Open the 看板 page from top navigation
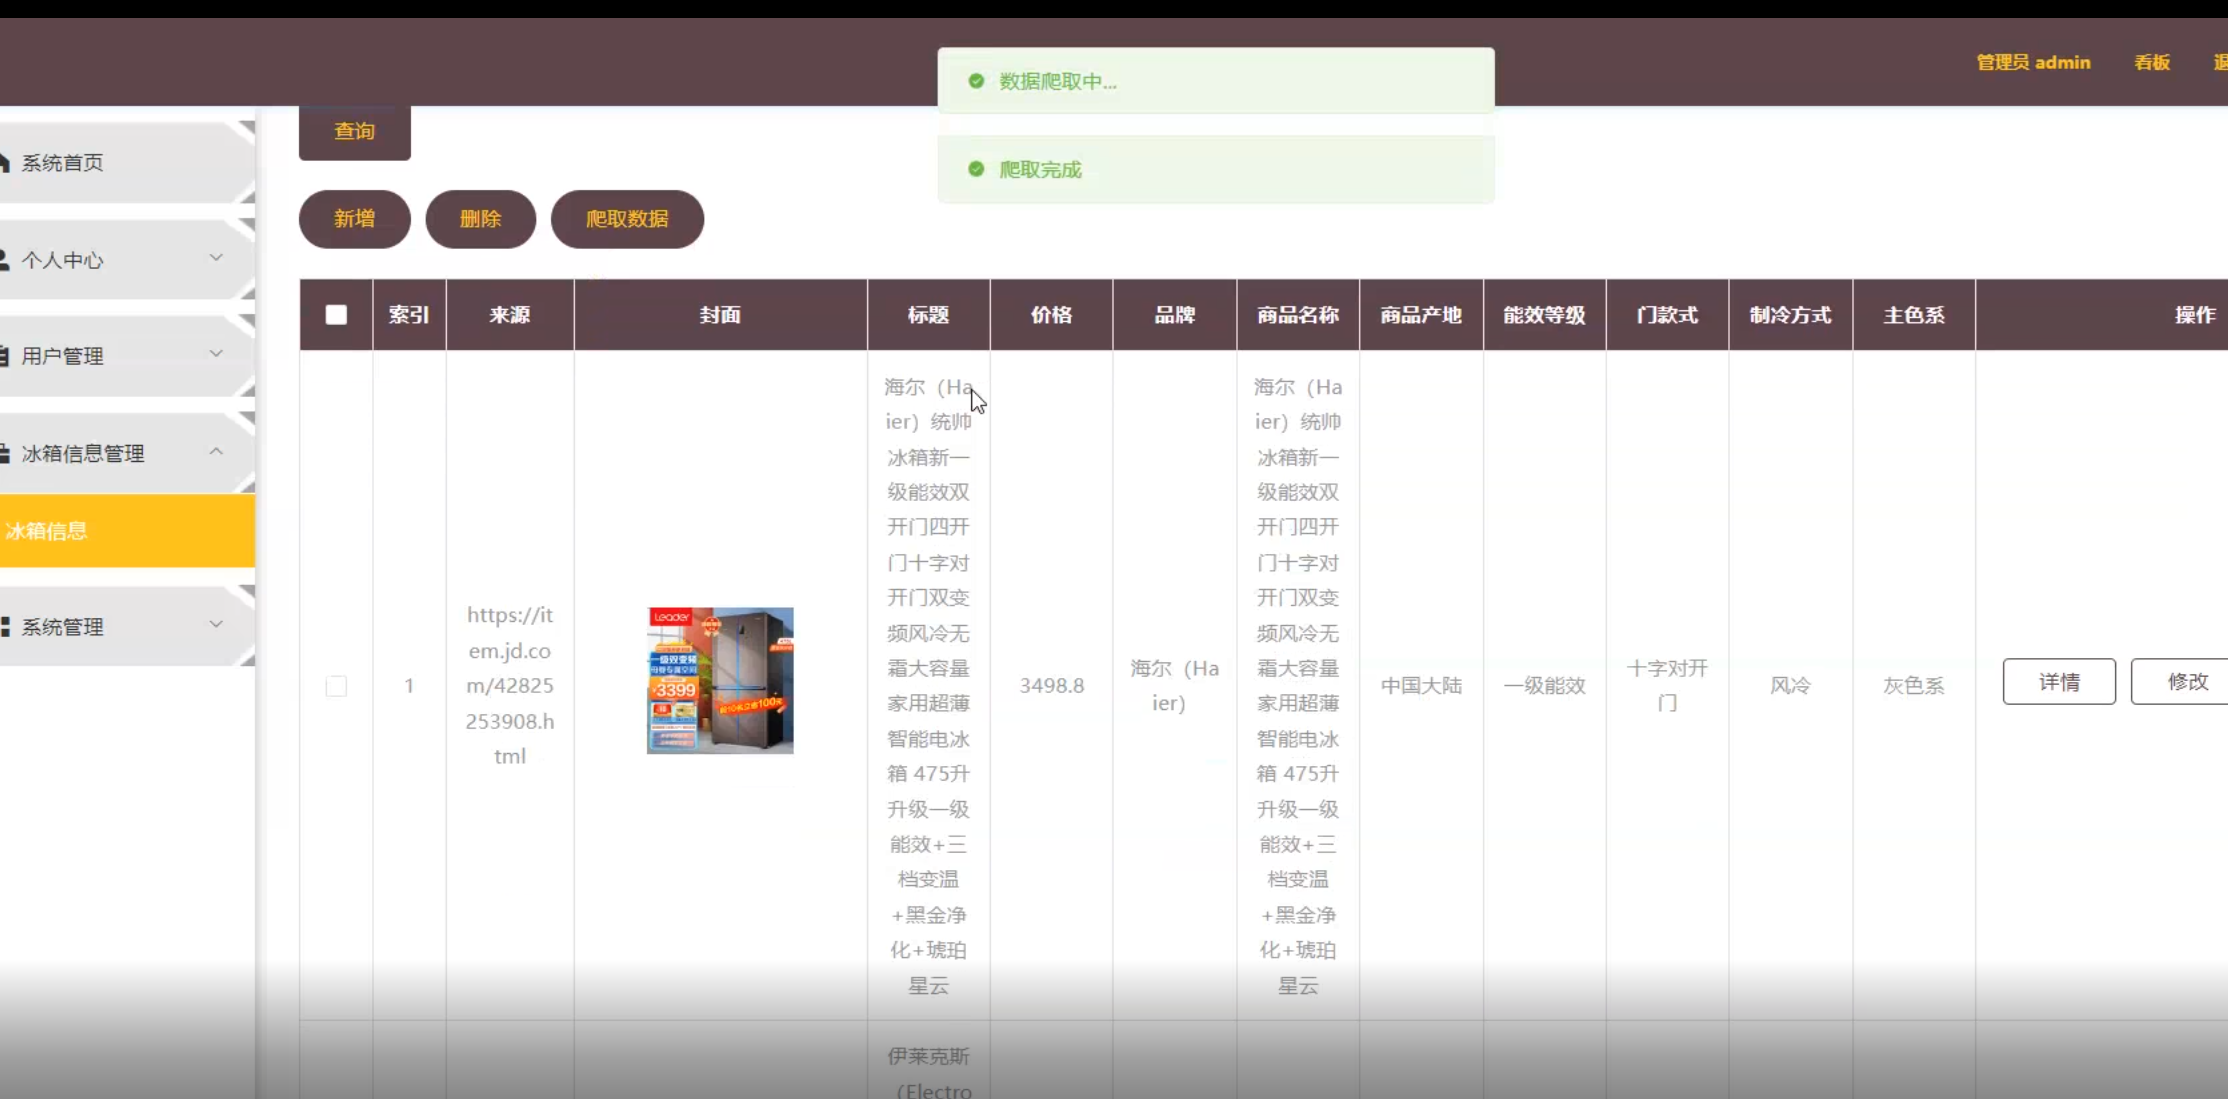 coord(2152,62)
